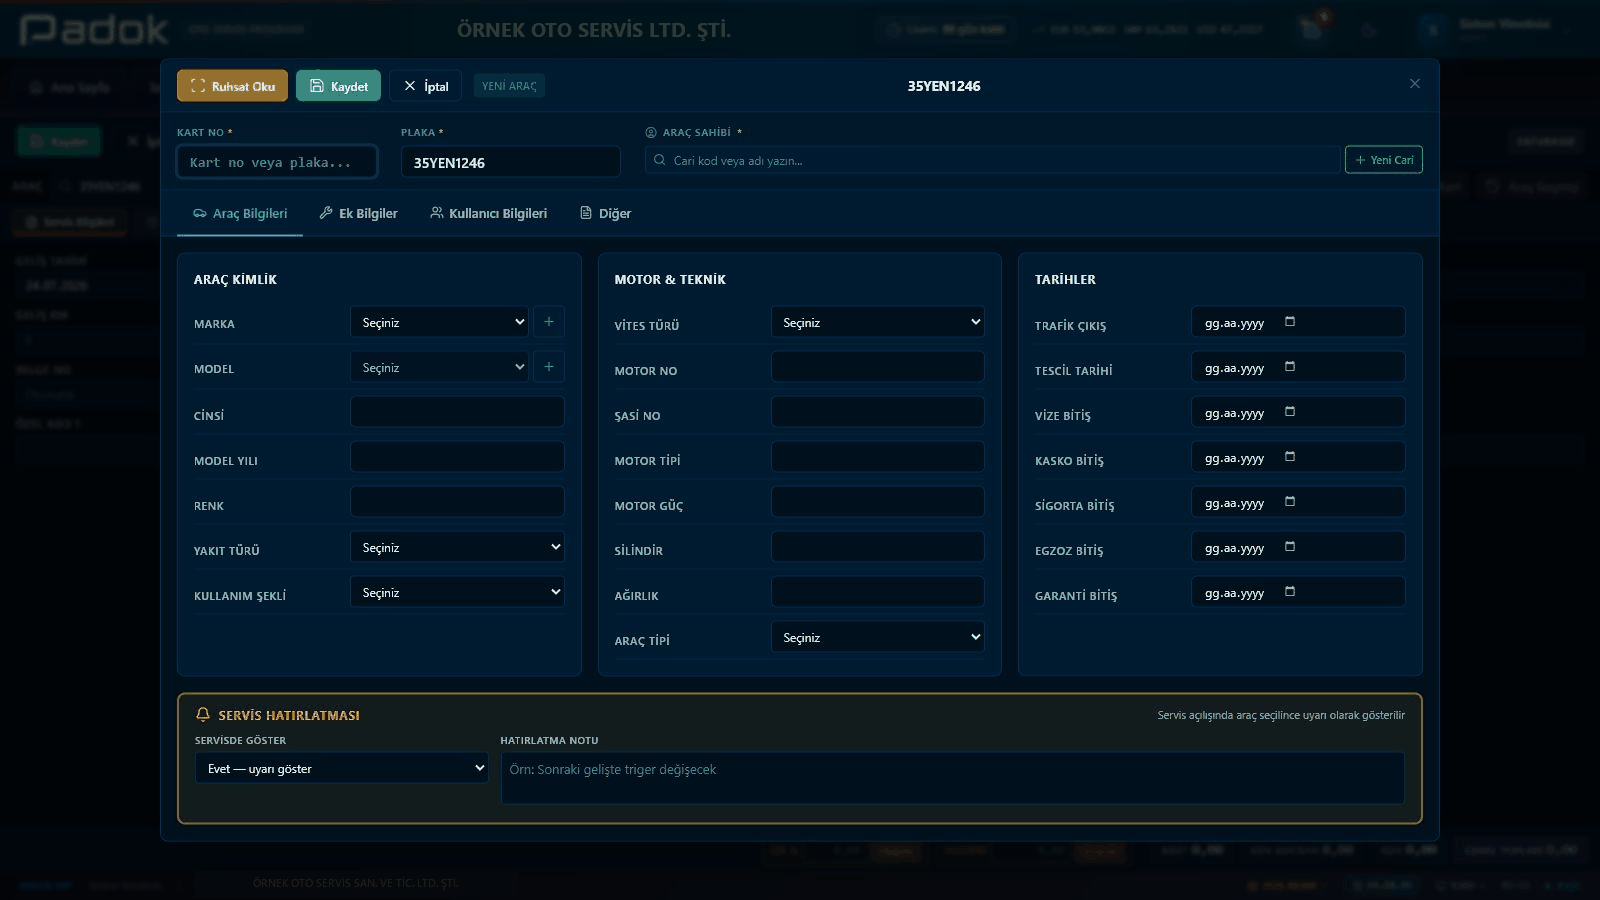This screenshot has width=1600, height=900.
Task: Click the Renk text field
Action: [457, 502]
